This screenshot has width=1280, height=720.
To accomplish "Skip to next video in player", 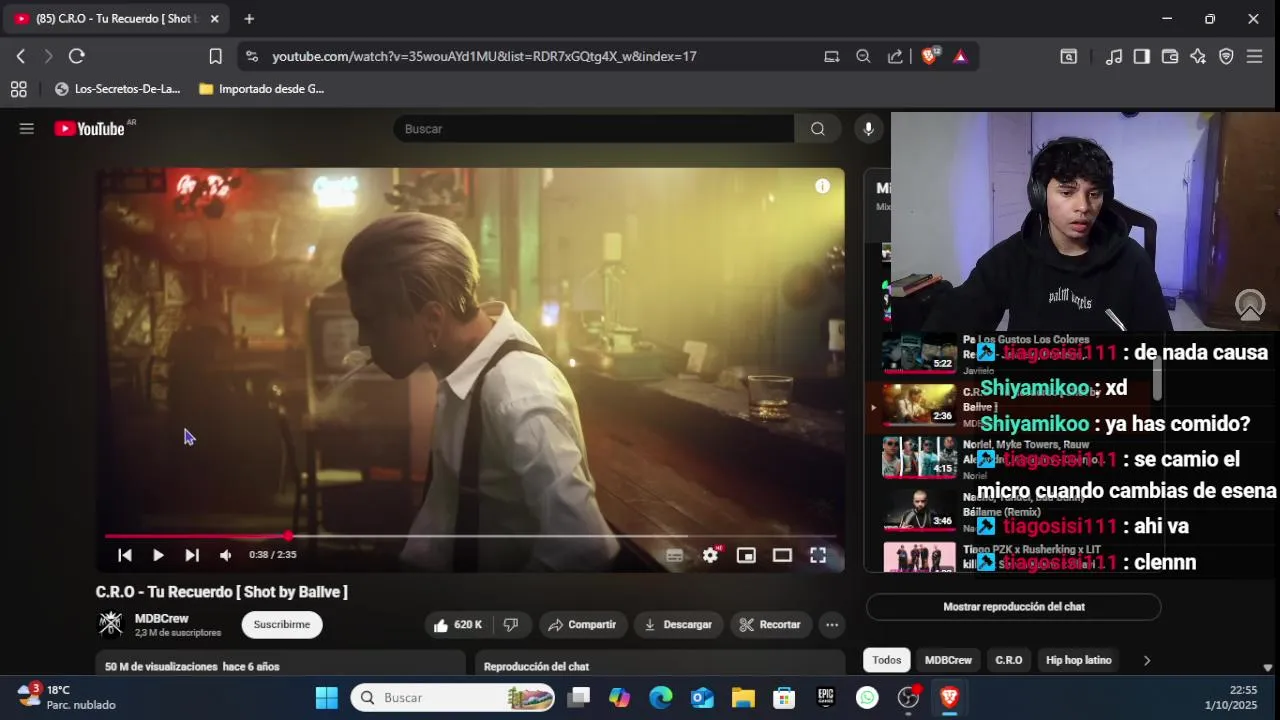I will pos(192,555).
